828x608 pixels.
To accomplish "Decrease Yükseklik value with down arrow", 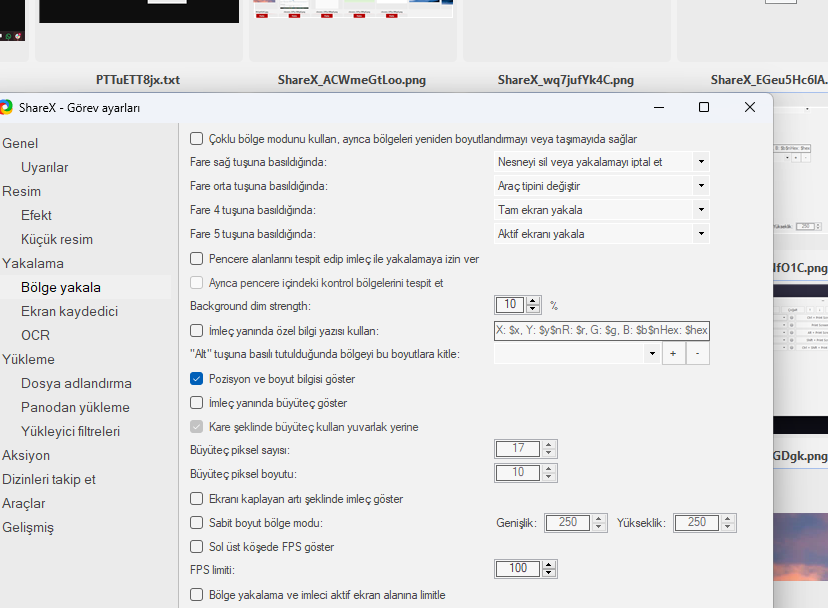I will [728, 526].
